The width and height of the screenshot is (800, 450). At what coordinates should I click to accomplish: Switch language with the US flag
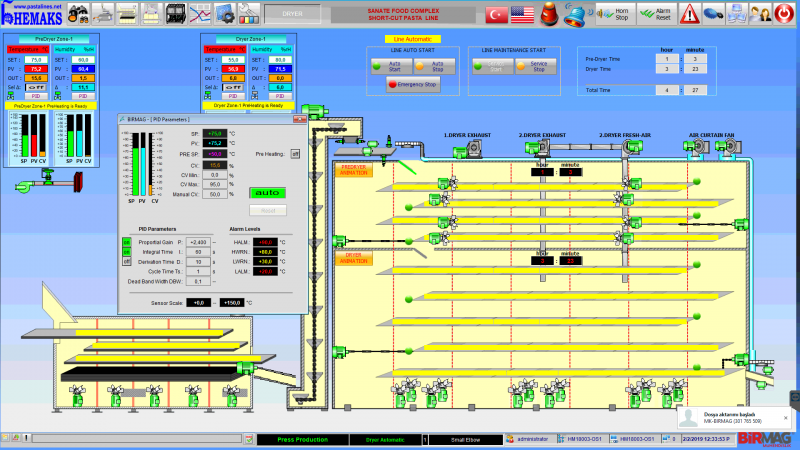(x=522, y=14)
